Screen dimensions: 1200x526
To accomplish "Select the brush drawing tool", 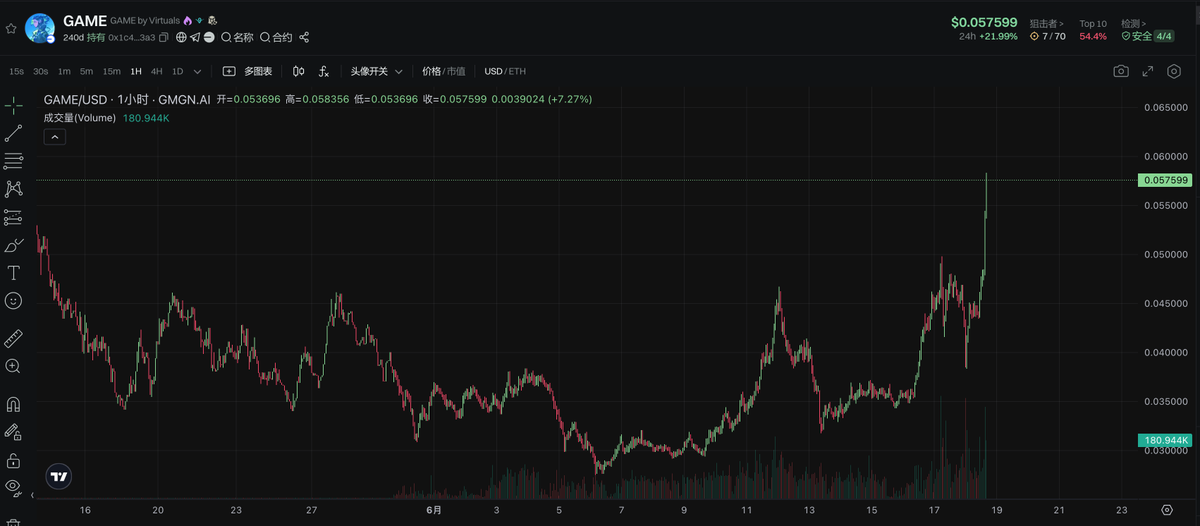I will pos(13,244).
